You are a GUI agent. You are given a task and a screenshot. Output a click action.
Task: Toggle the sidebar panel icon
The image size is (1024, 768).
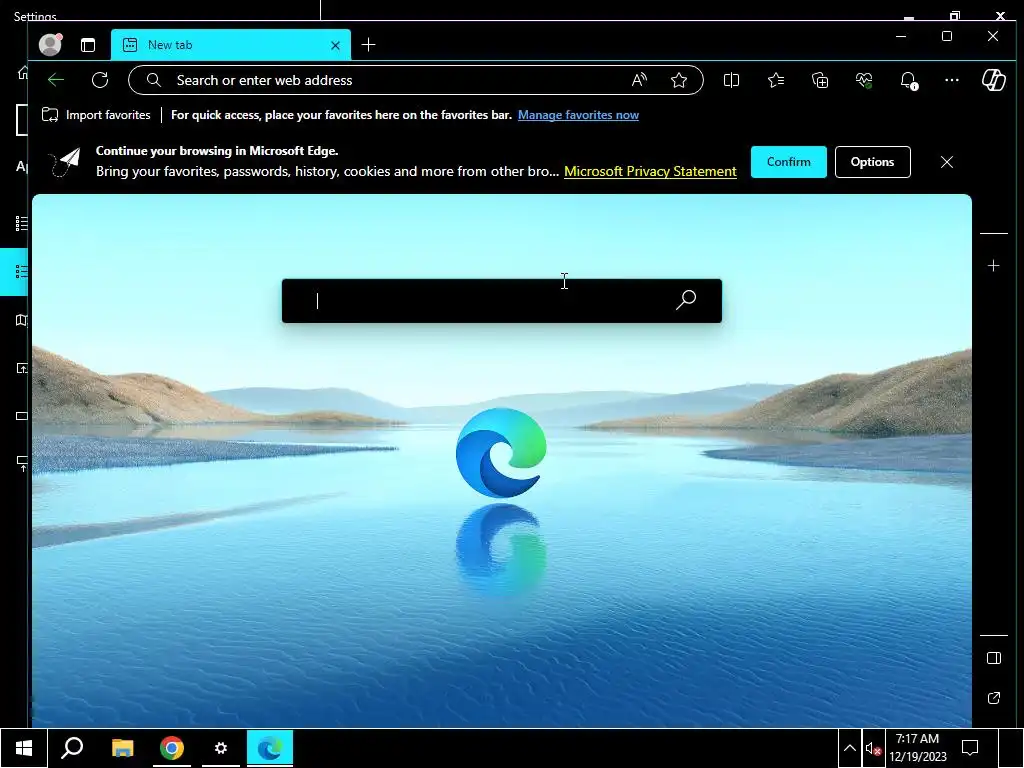994,658
